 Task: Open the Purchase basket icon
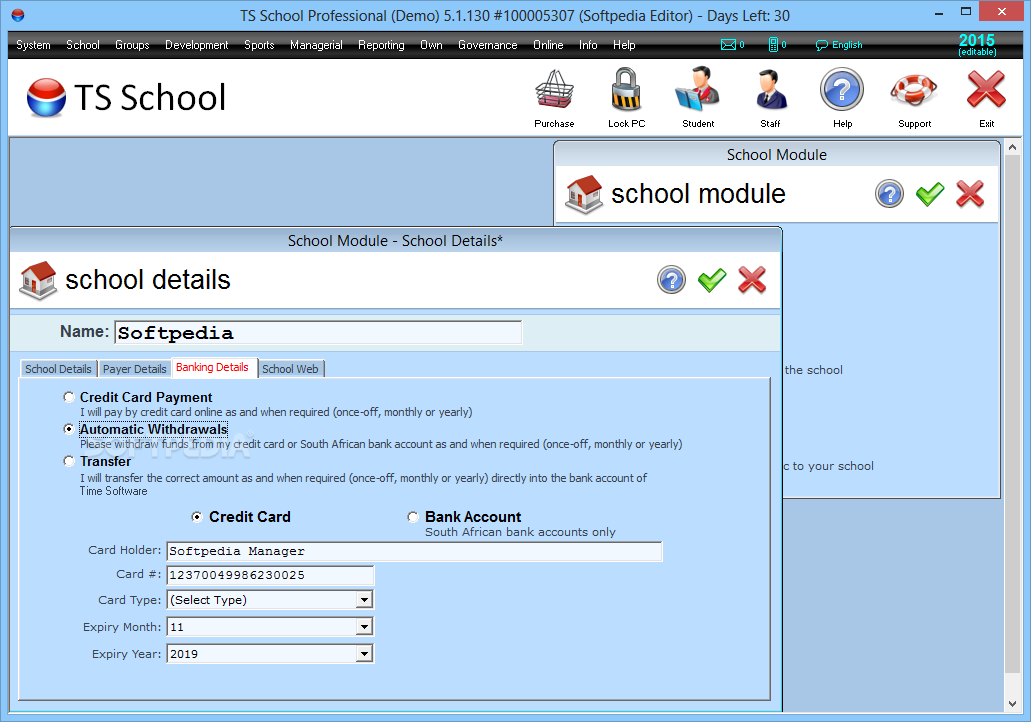(554, 90)
